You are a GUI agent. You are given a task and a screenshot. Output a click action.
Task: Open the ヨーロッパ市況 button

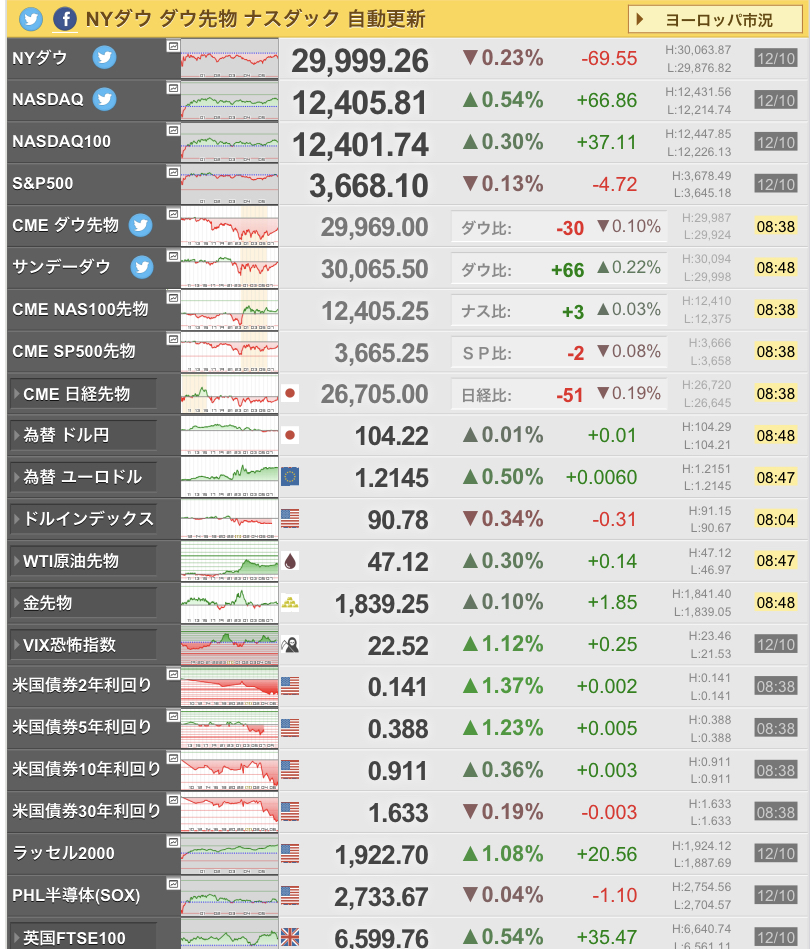(715, 20)
